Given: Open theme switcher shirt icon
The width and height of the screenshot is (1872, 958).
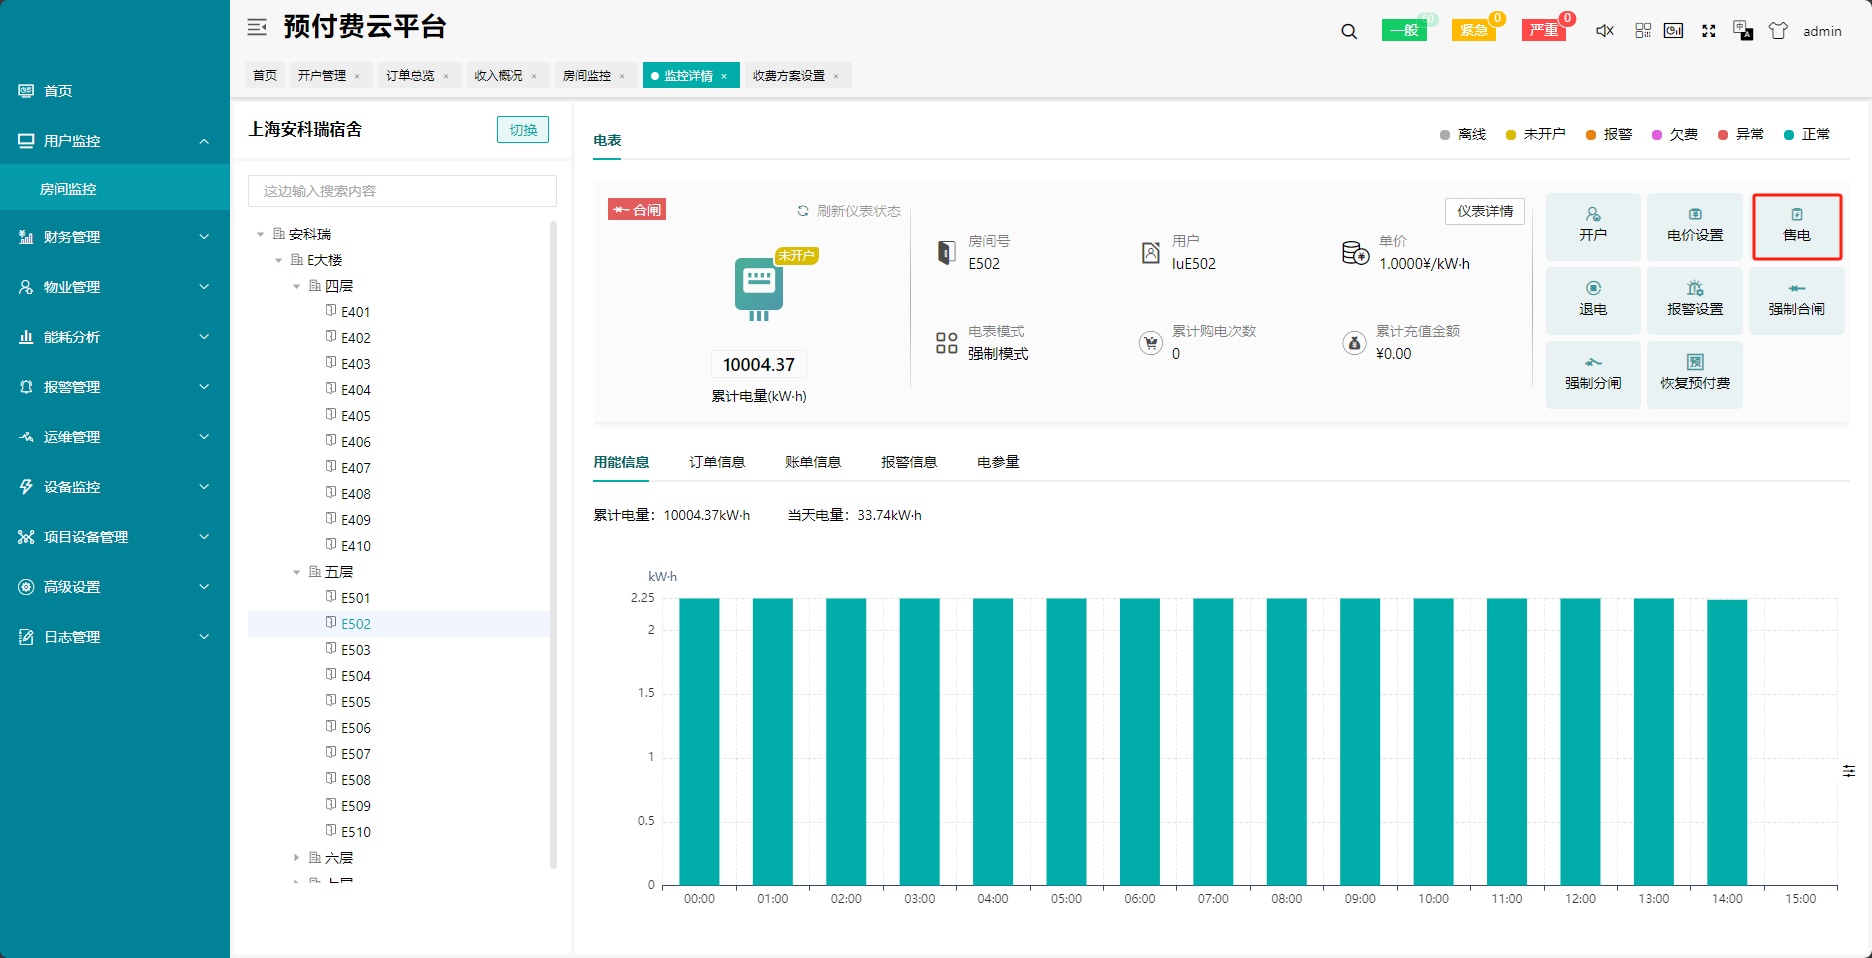Looking at the screenshot, I should pos(1778,31).
